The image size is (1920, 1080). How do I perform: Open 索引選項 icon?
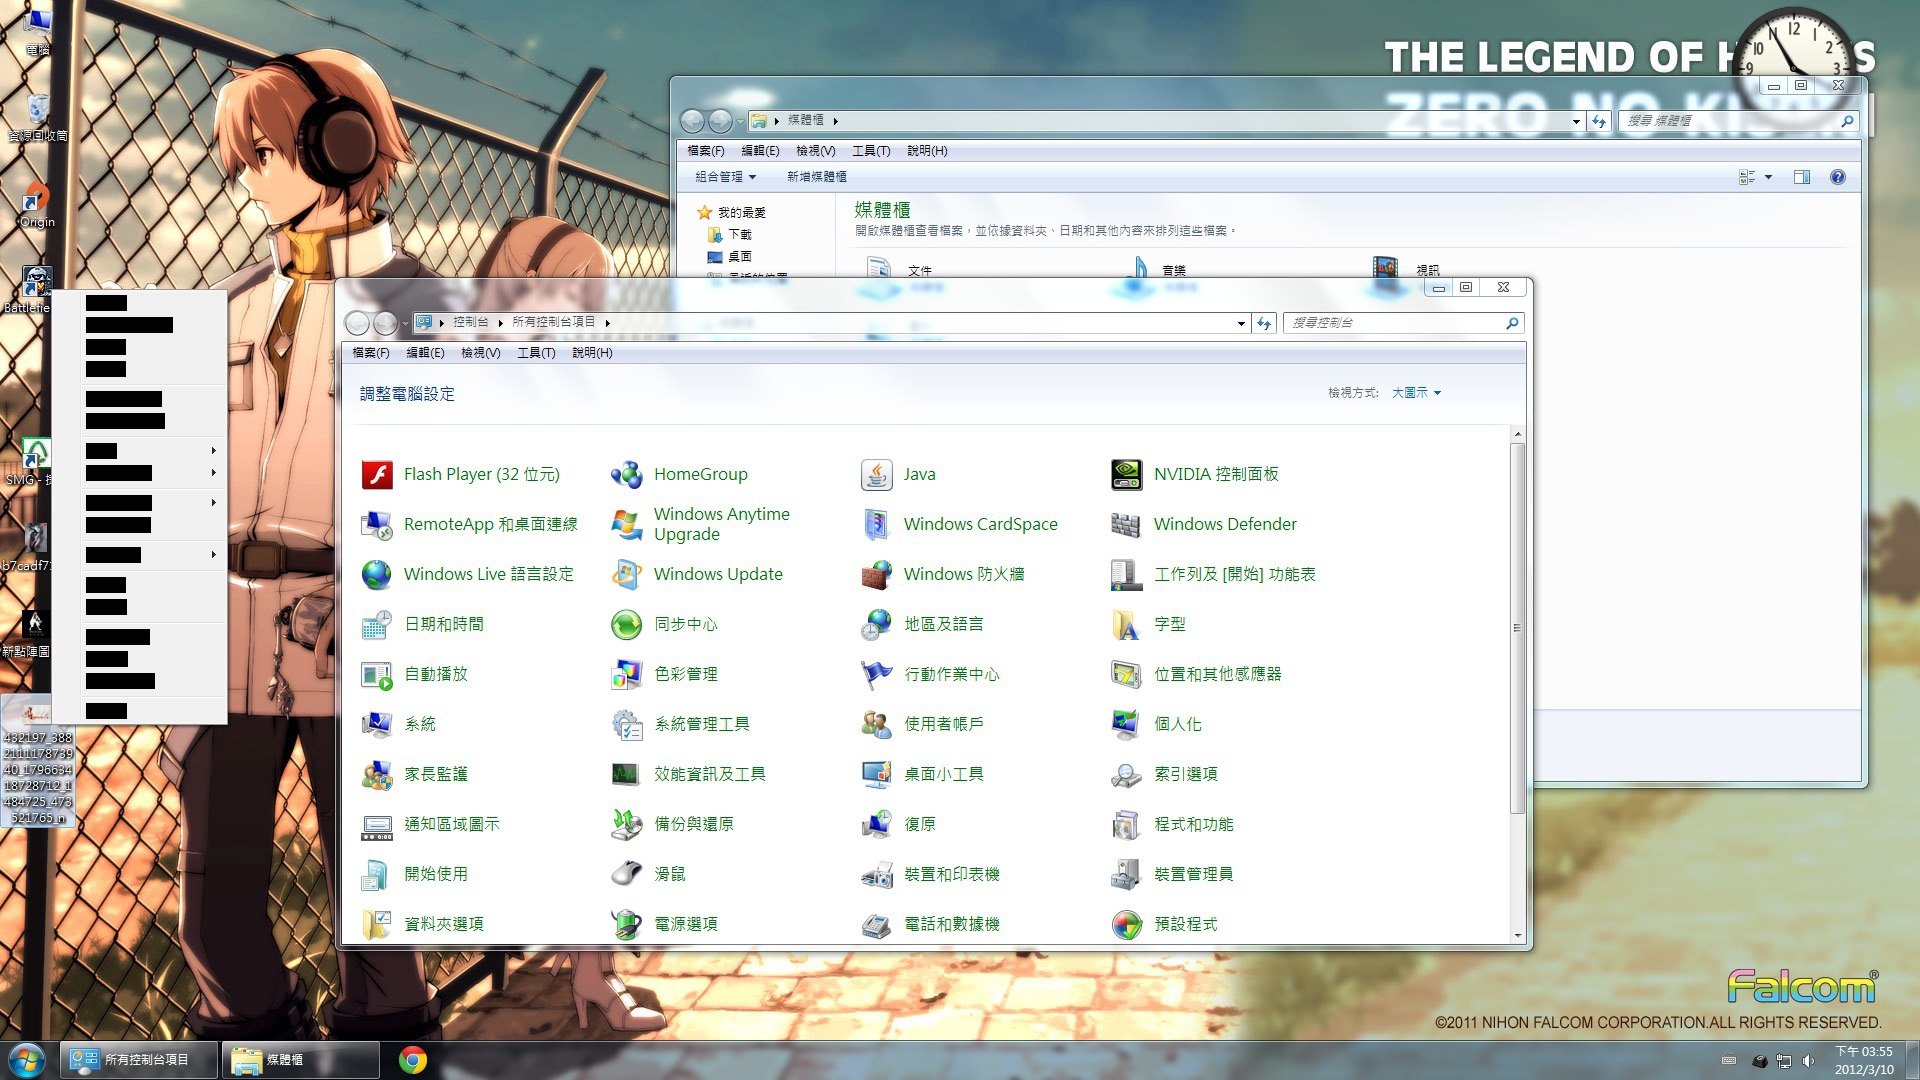click(1127, 774)
